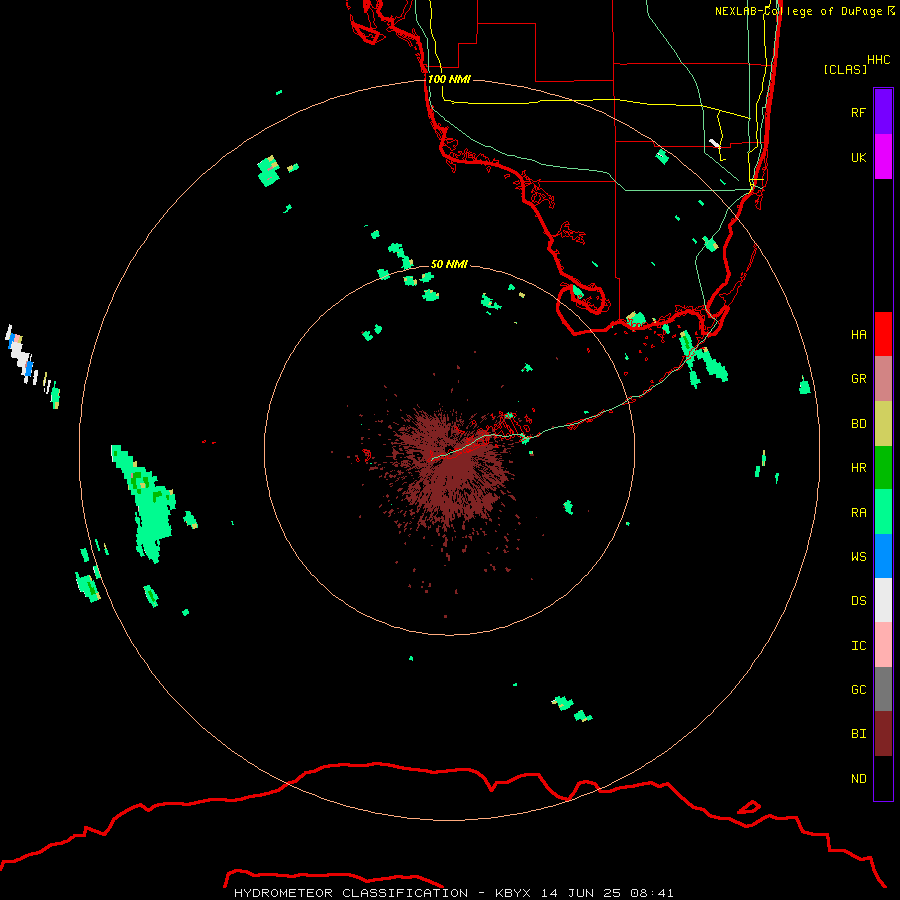Click the WS legend label
The height and width of the screenshot is (900, 900).
click(858, 556)
